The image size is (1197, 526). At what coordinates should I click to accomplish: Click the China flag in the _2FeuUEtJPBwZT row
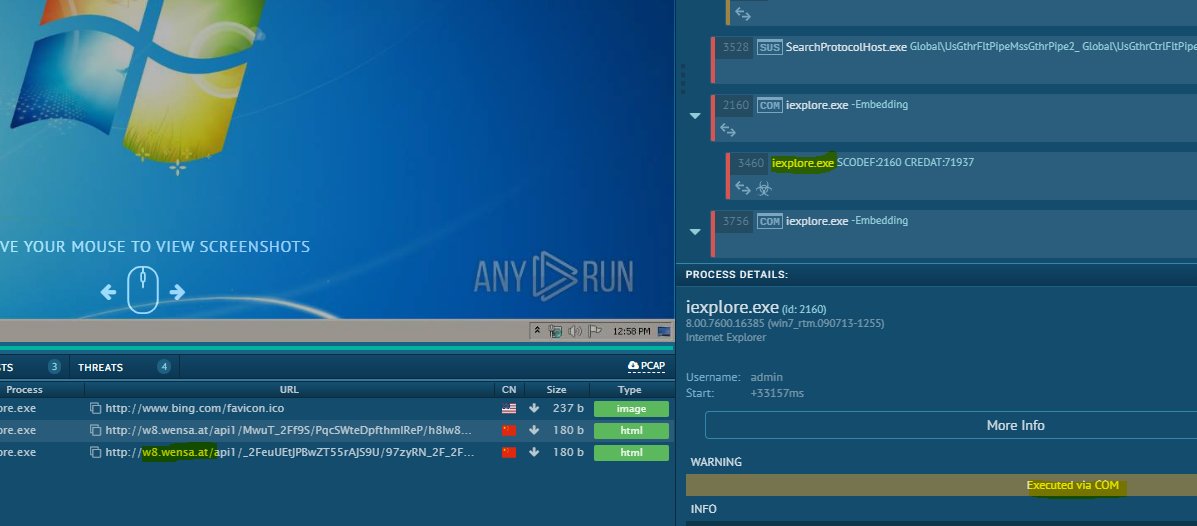(x=509, y=453)
